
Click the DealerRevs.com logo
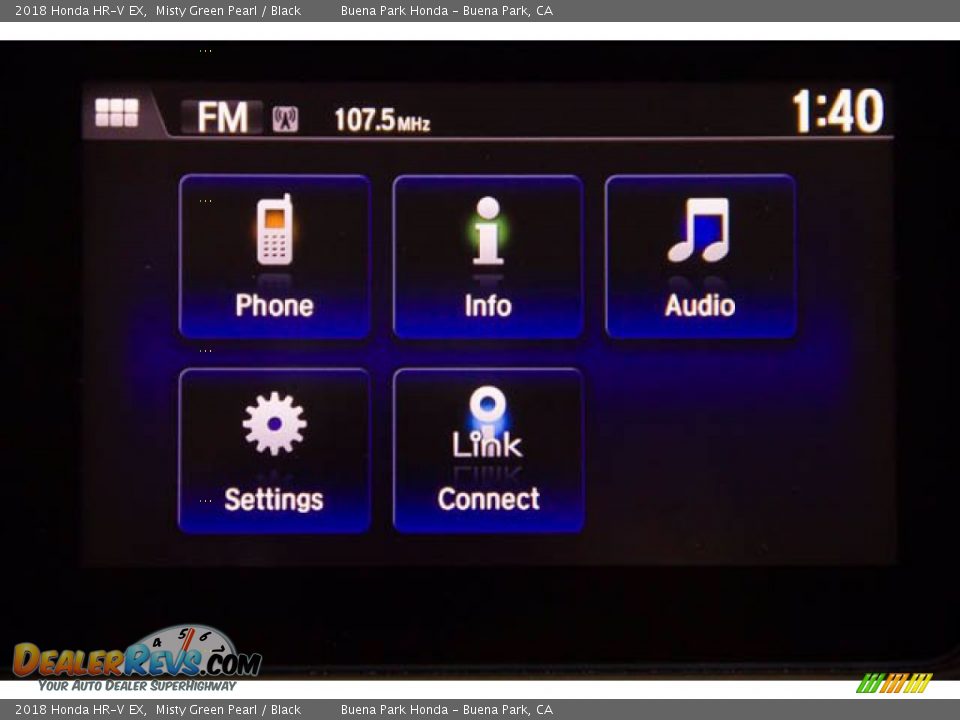(138, 659)
